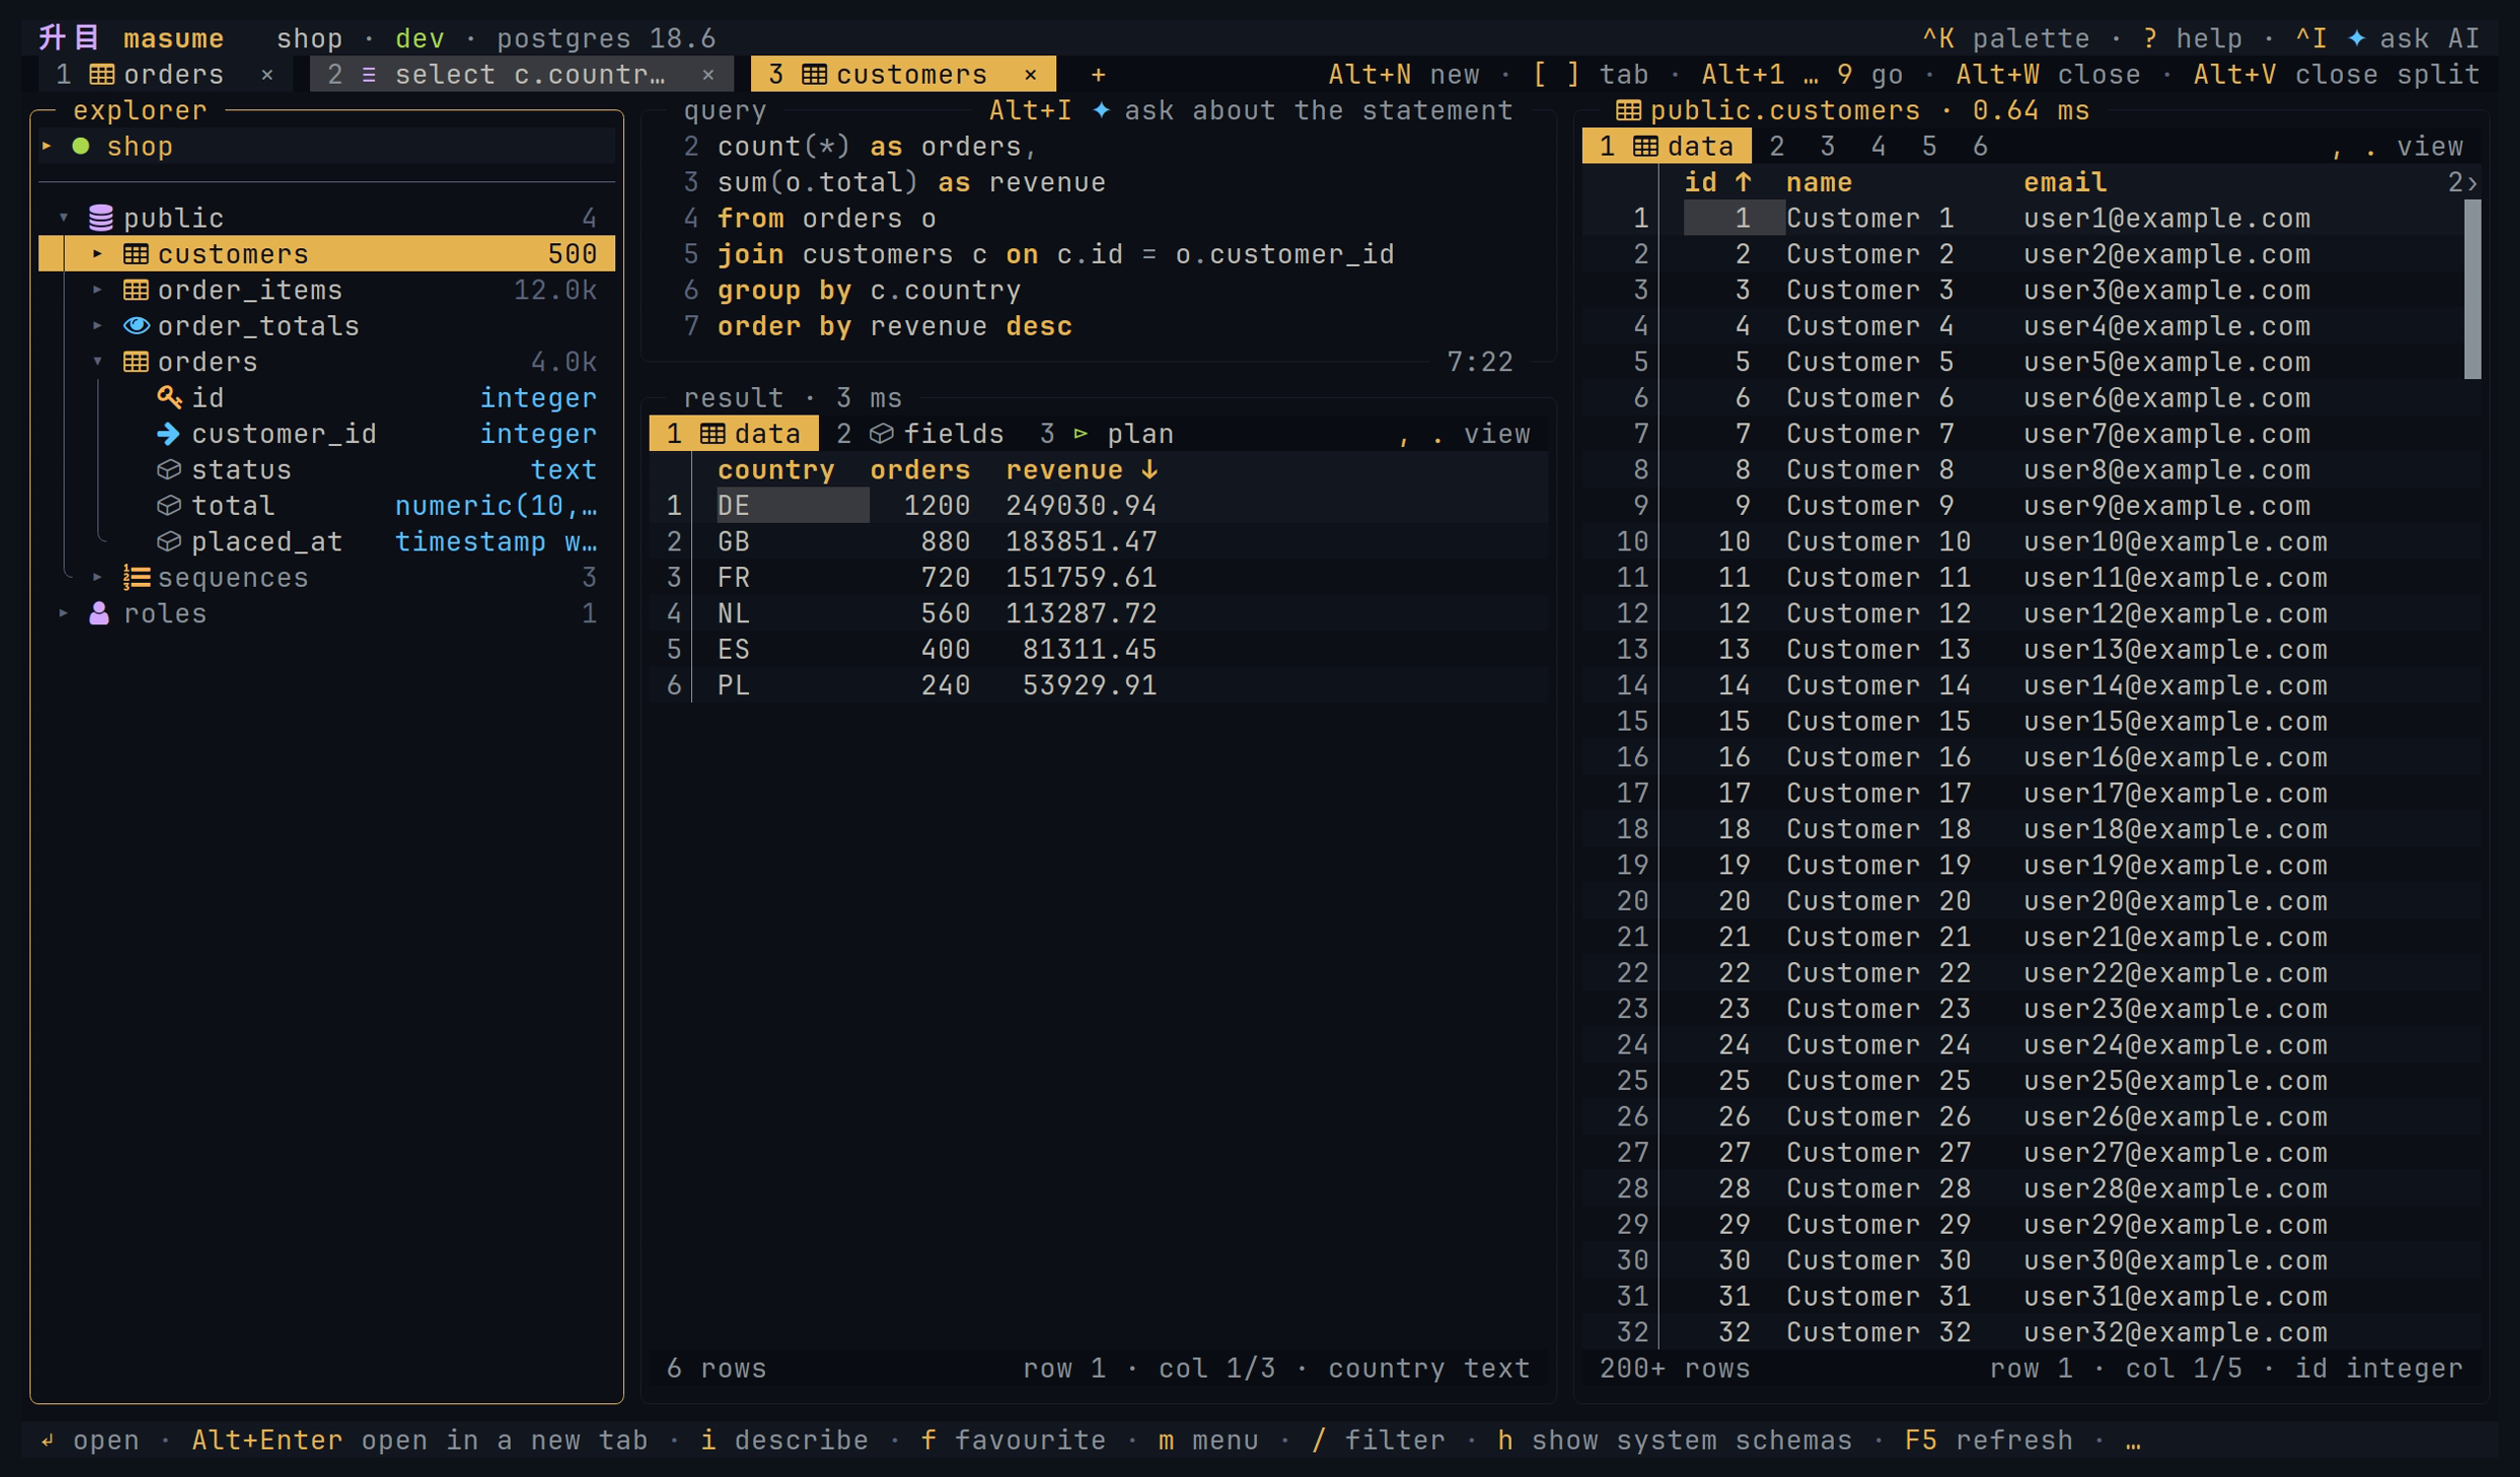Click F5 refresh in the footer
The height and width of the screenshot is (1477, 2520).
click(x=1988, y=1440)
